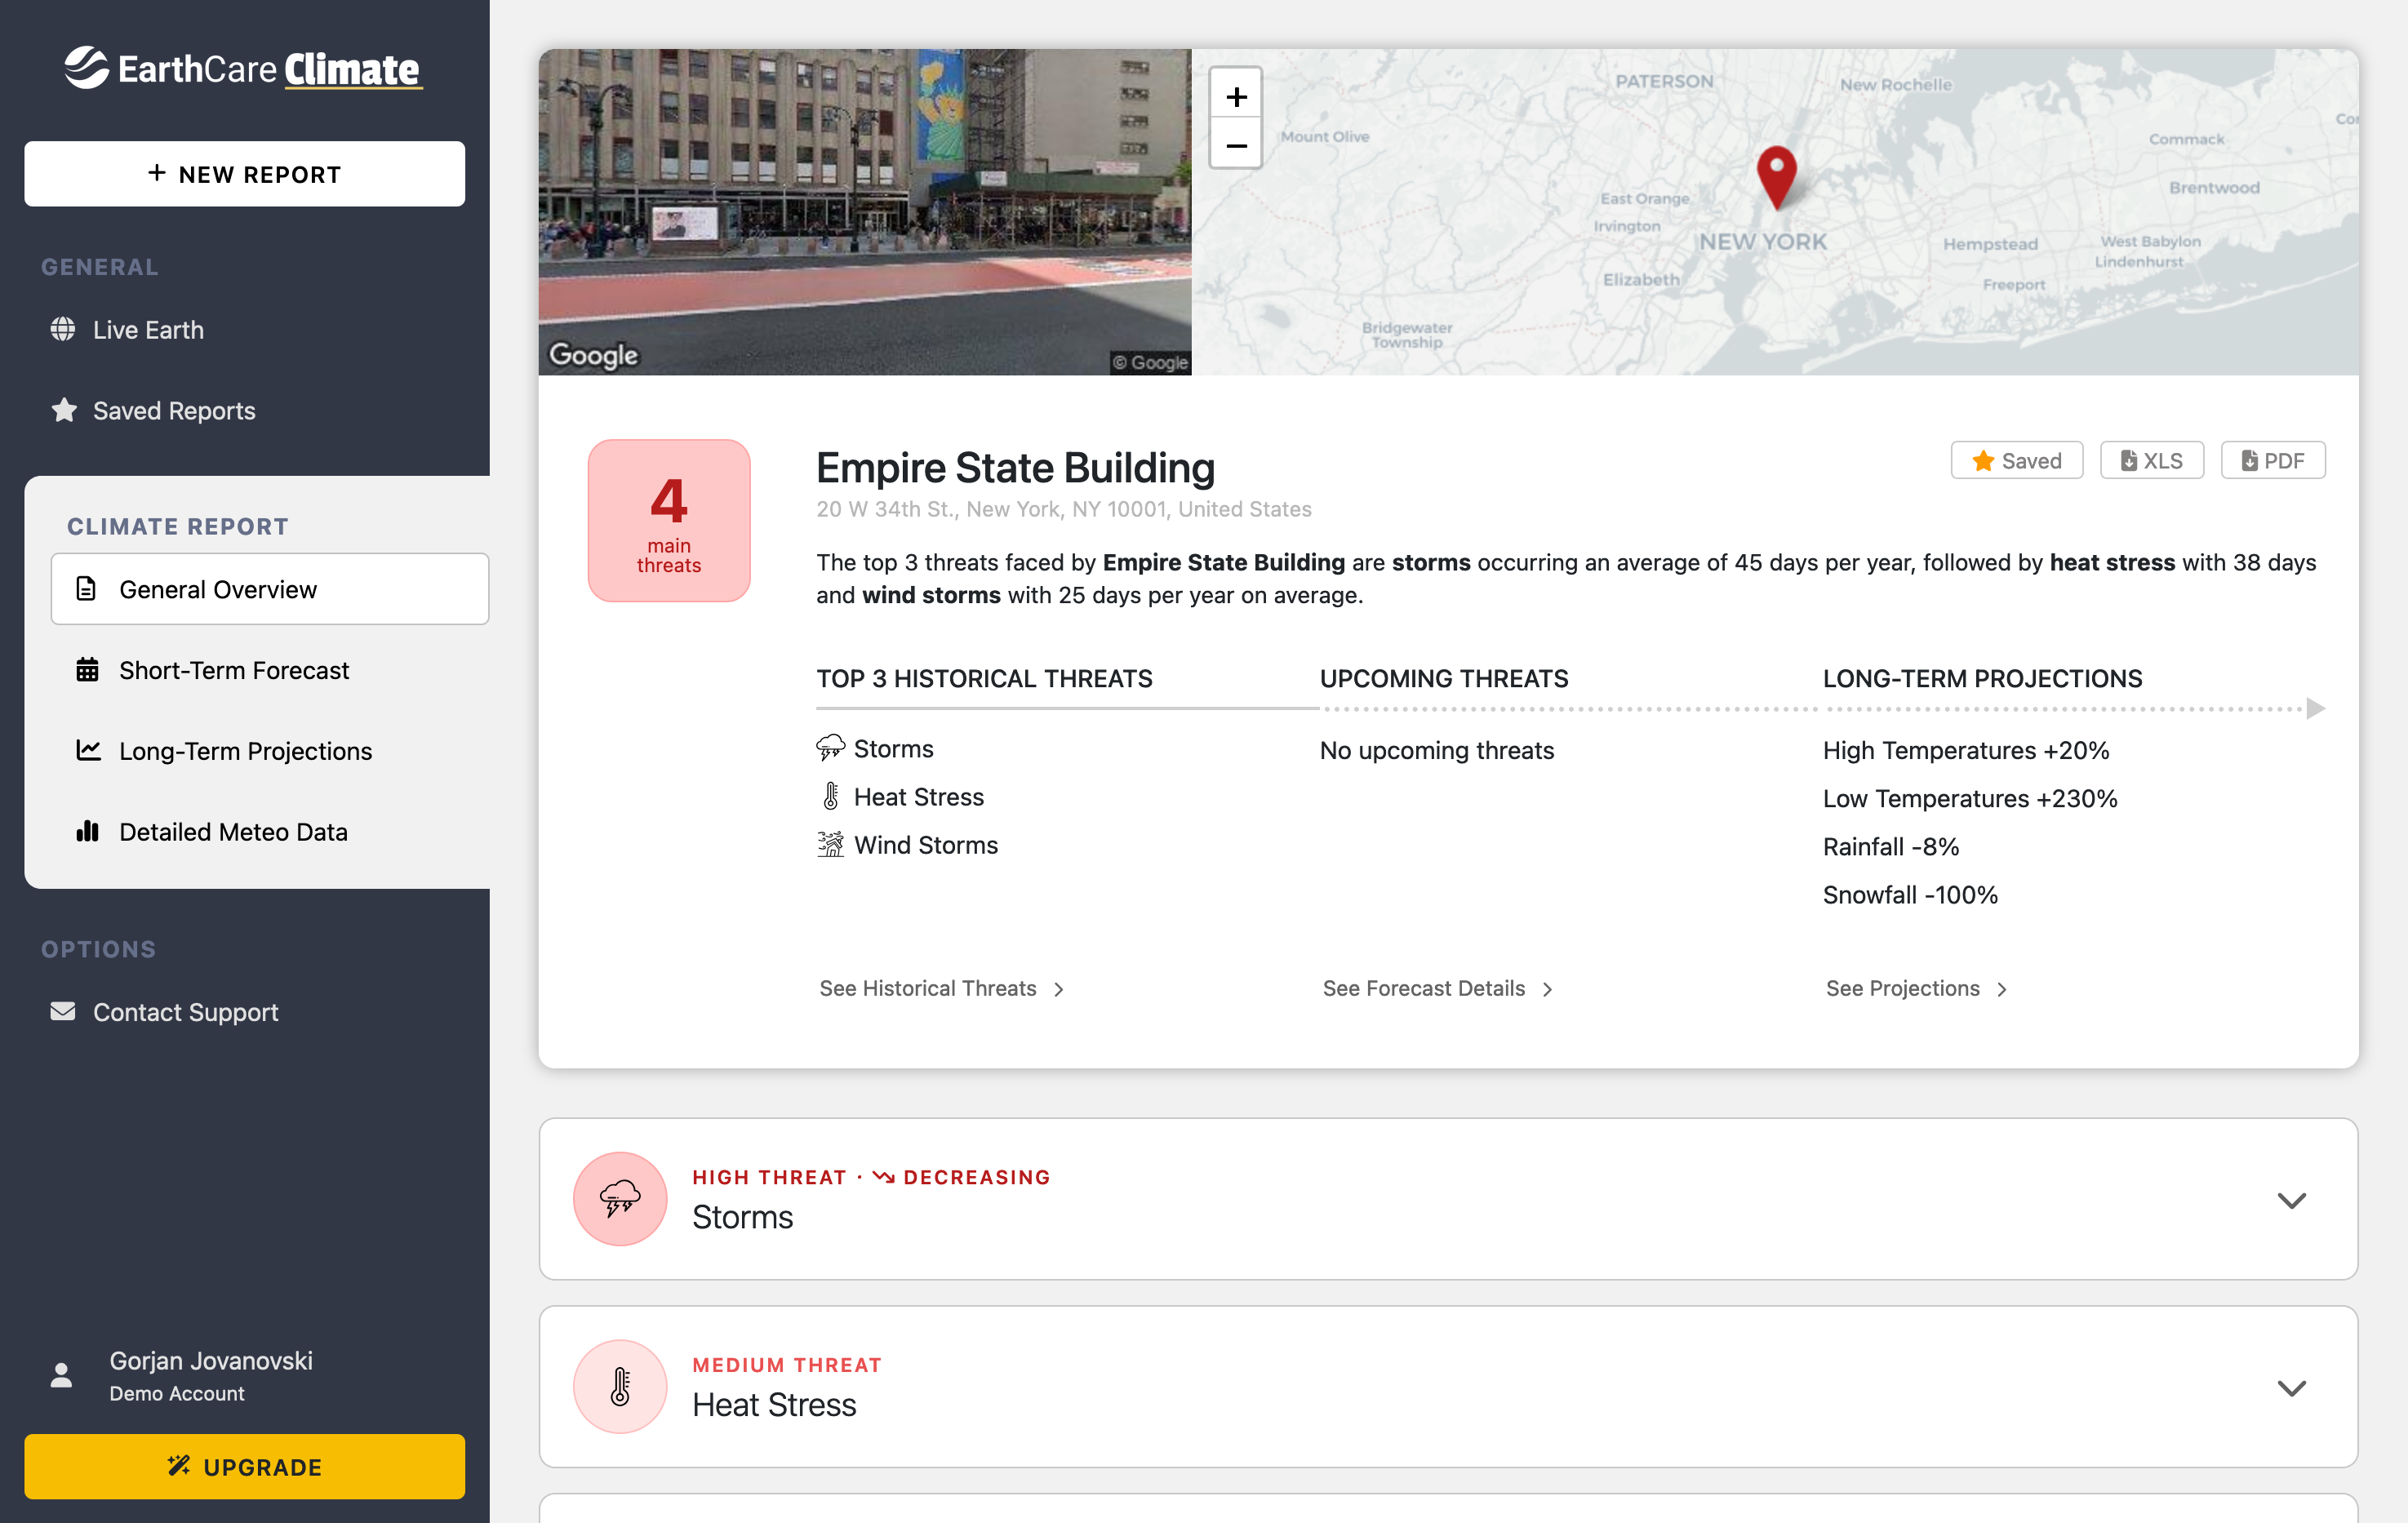Select the General Overview tab
Screen dimensions: 2408x1523
(x=270, y=589)
